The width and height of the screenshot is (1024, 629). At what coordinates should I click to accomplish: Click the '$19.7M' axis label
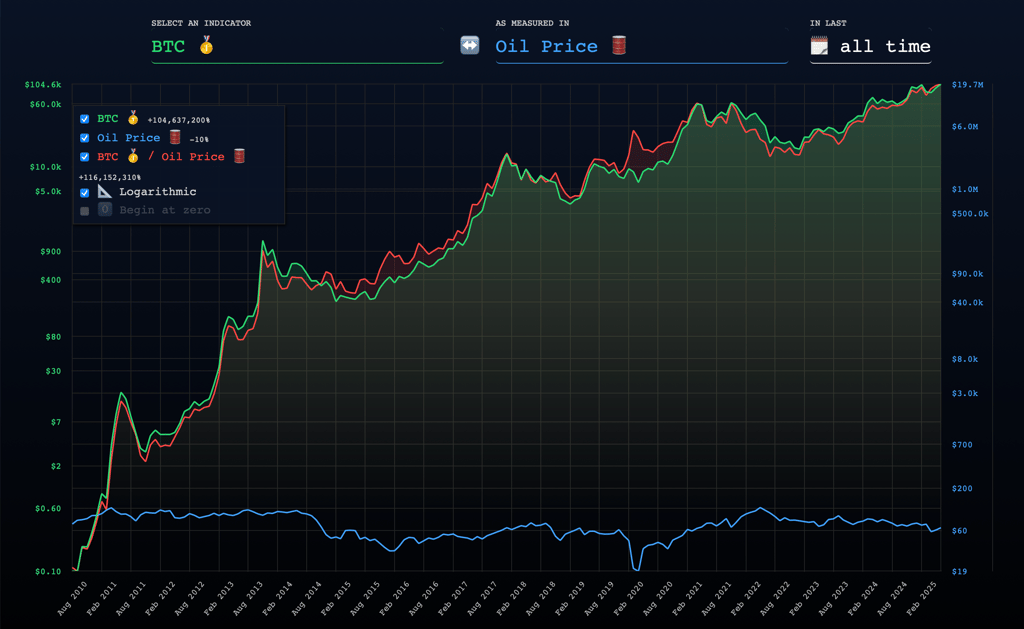(968, 85)
